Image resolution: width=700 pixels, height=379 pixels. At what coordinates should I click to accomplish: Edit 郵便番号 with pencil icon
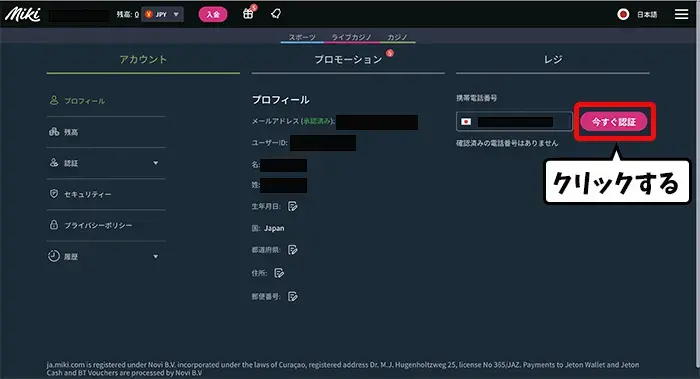pyautogui.click(x=293, y=296)
